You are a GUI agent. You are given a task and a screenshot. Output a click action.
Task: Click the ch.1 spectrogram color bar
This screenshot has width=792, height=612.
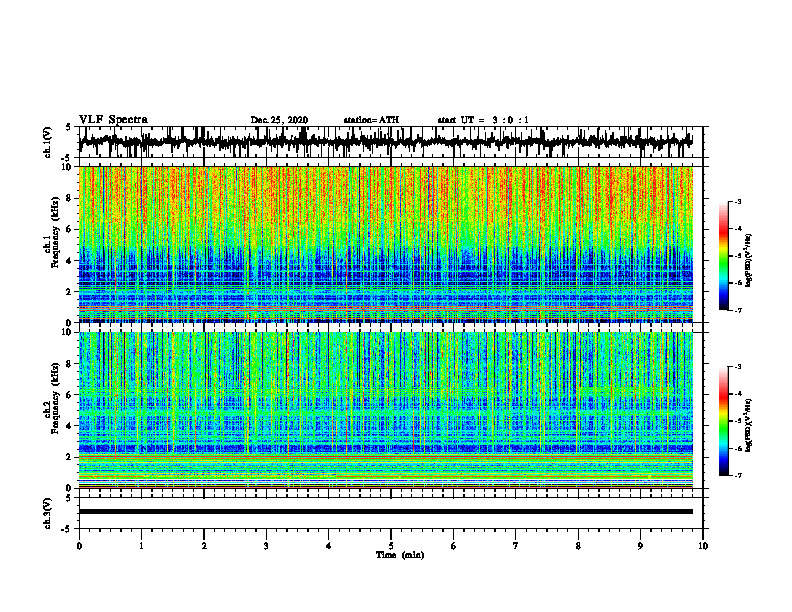(724, 256)
